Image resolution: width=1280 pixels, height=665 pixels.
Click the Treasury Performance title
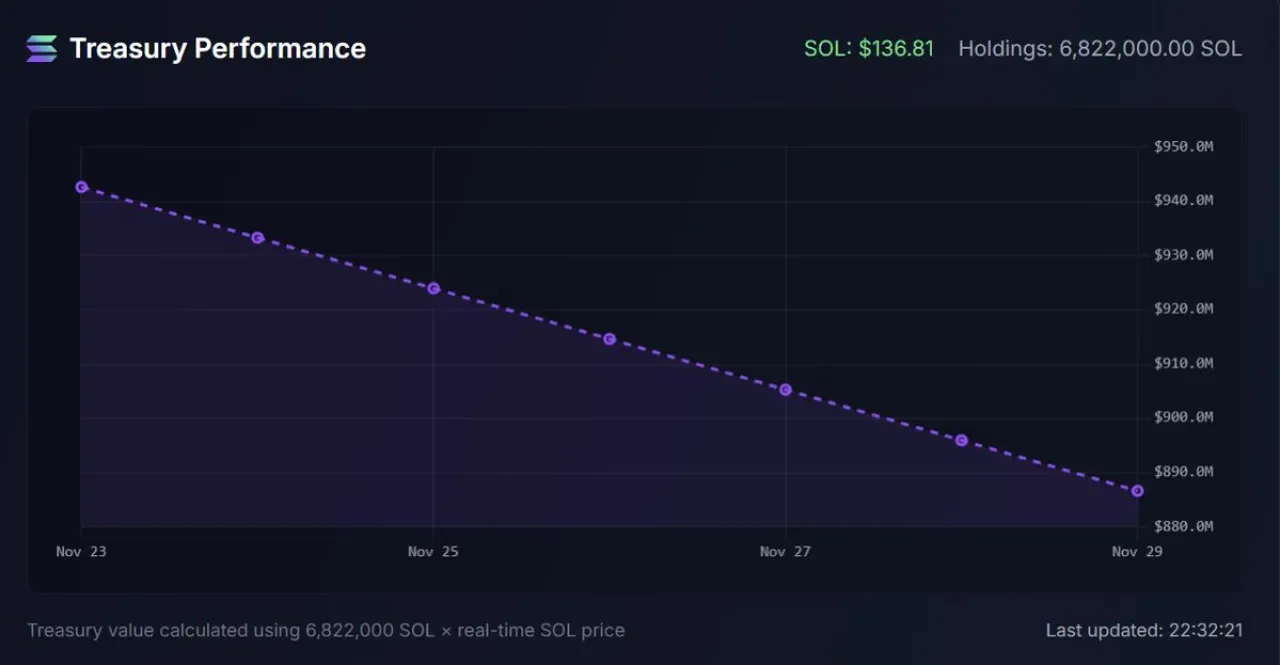[x=218, y=48]
